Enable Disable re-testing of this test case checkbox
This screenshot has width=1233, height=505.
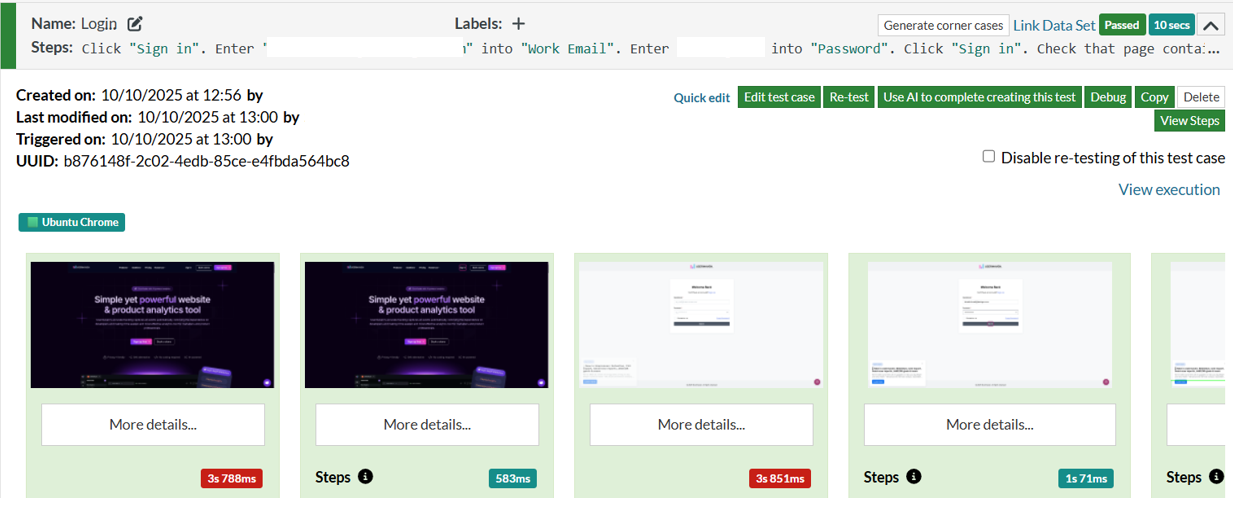989,157
